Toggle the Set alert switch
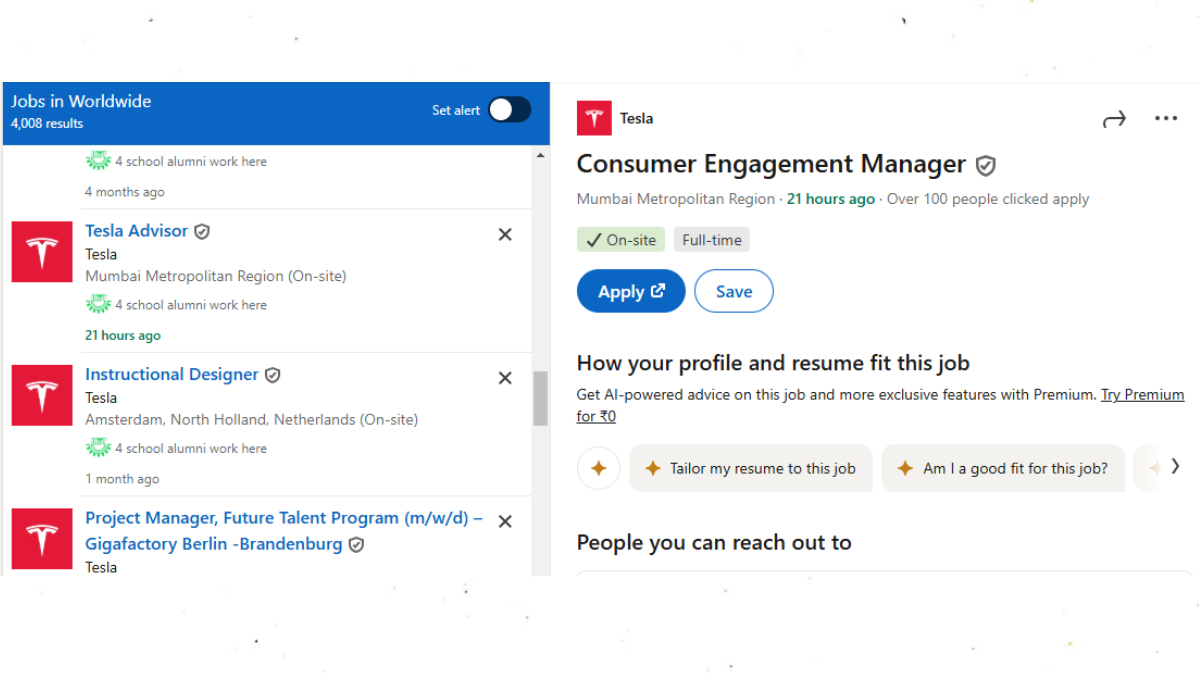 [x=509, y=110]
